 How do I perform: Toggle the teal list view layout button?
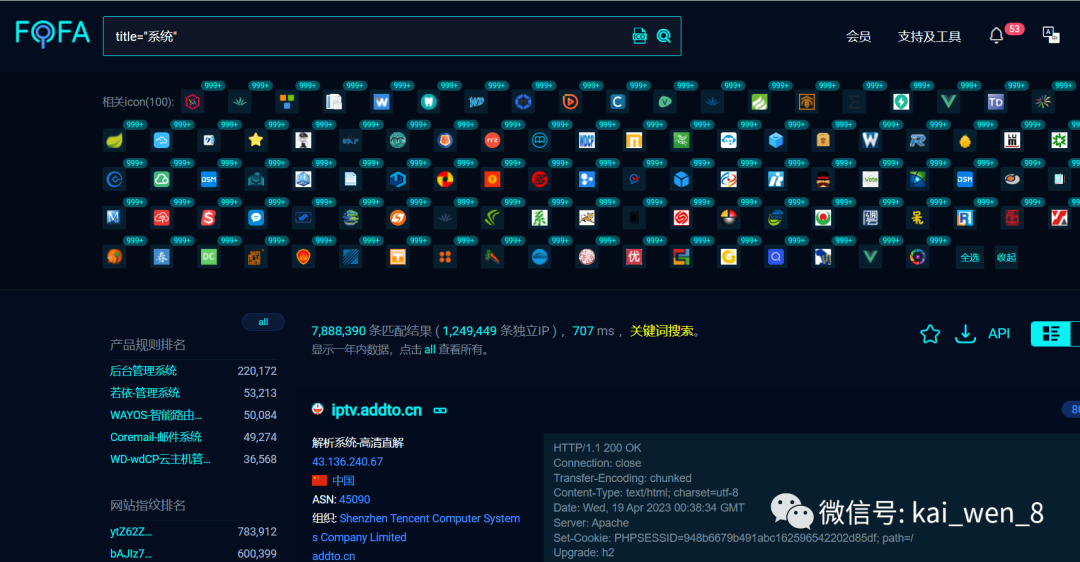tap(1050, 333)
